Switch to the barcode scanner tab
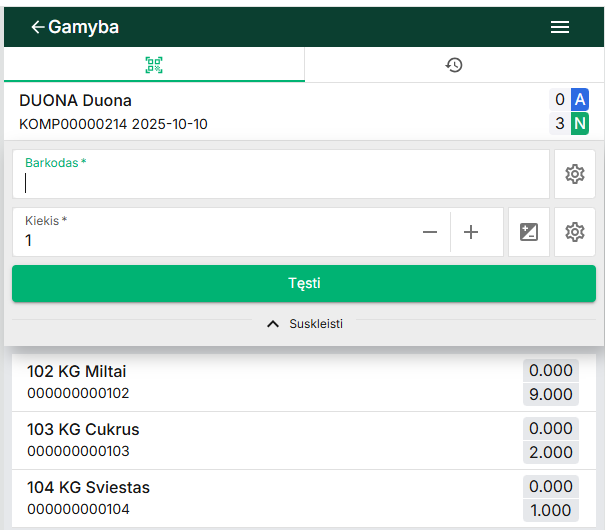This screenshot has width=605, height=530. click(x=154, y=65)
